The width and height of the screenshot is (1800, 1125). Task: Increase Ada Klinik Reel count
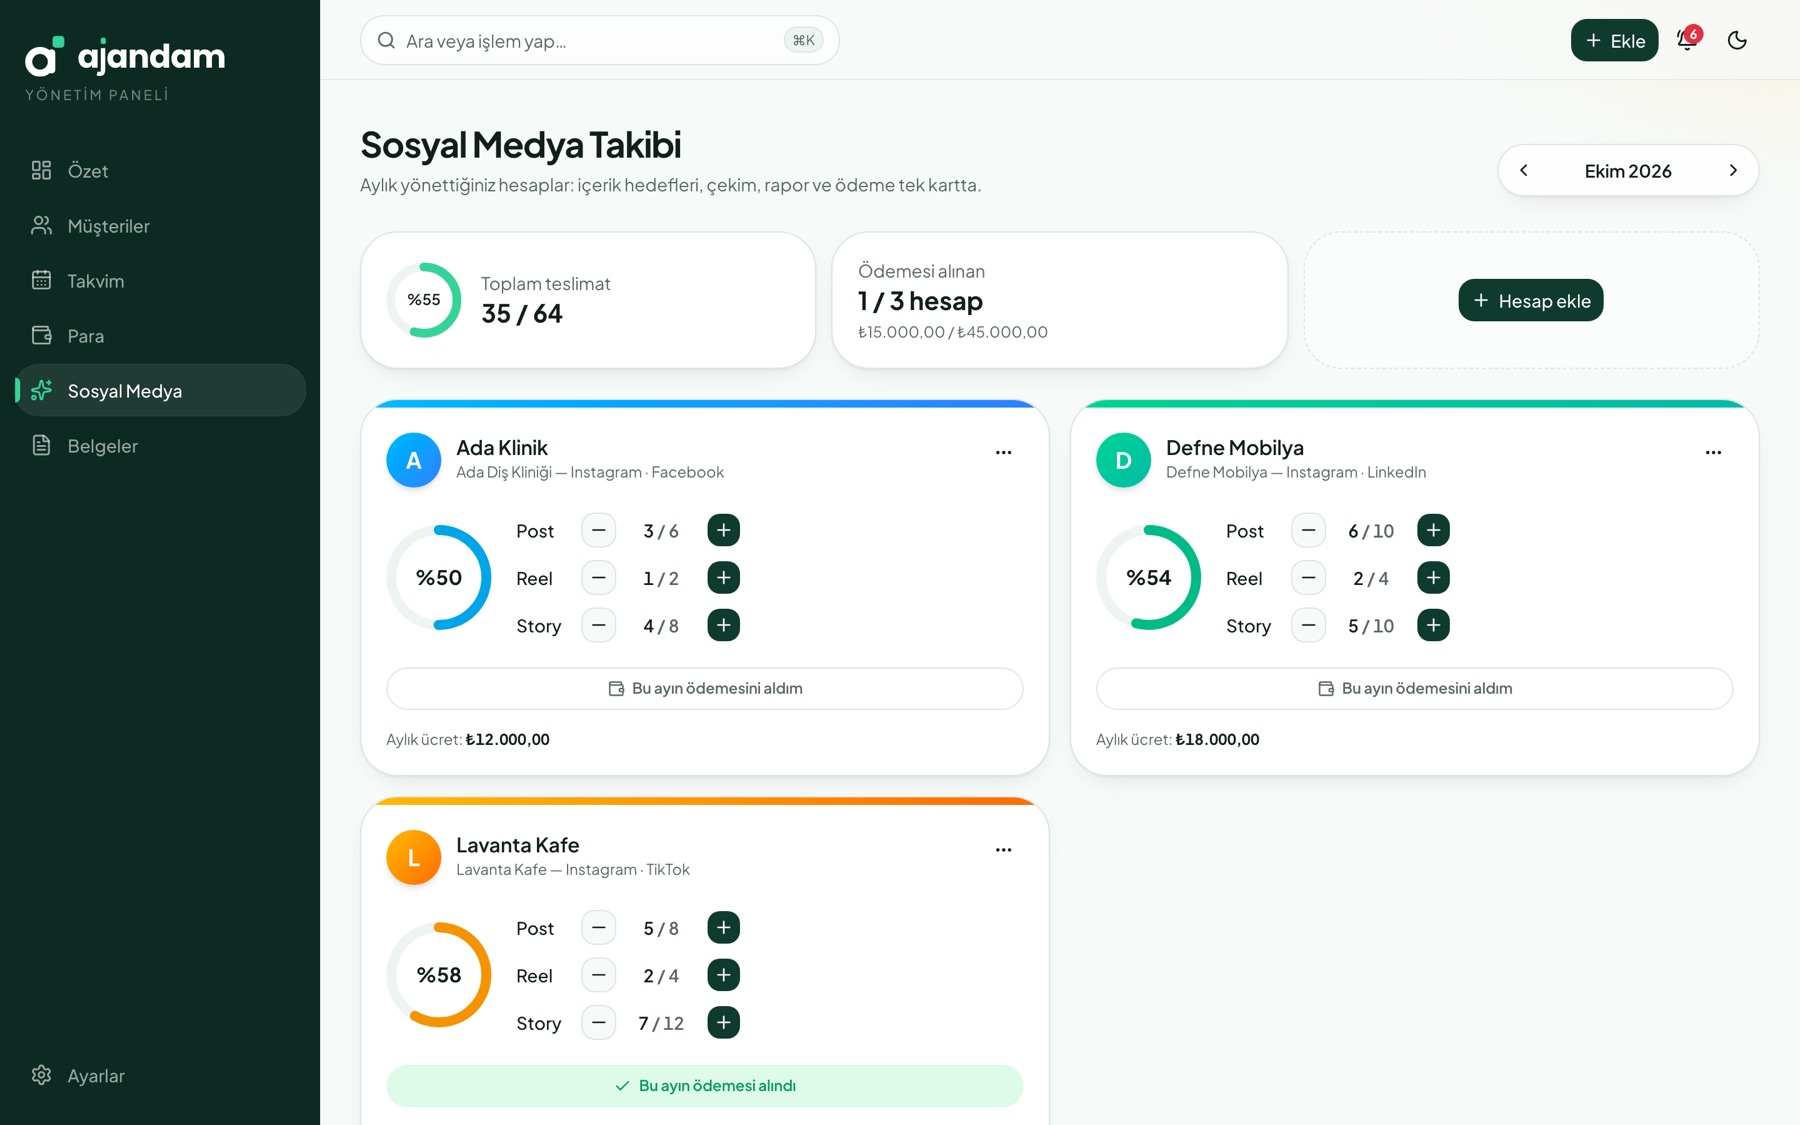[x=723, y=577]
